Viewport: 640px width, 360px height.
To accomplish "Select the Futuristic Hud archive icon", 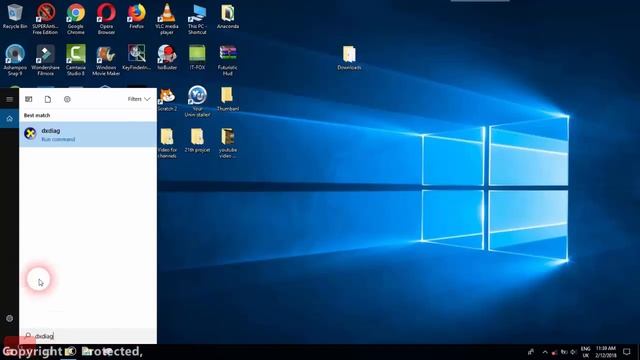I will (228, 60).
